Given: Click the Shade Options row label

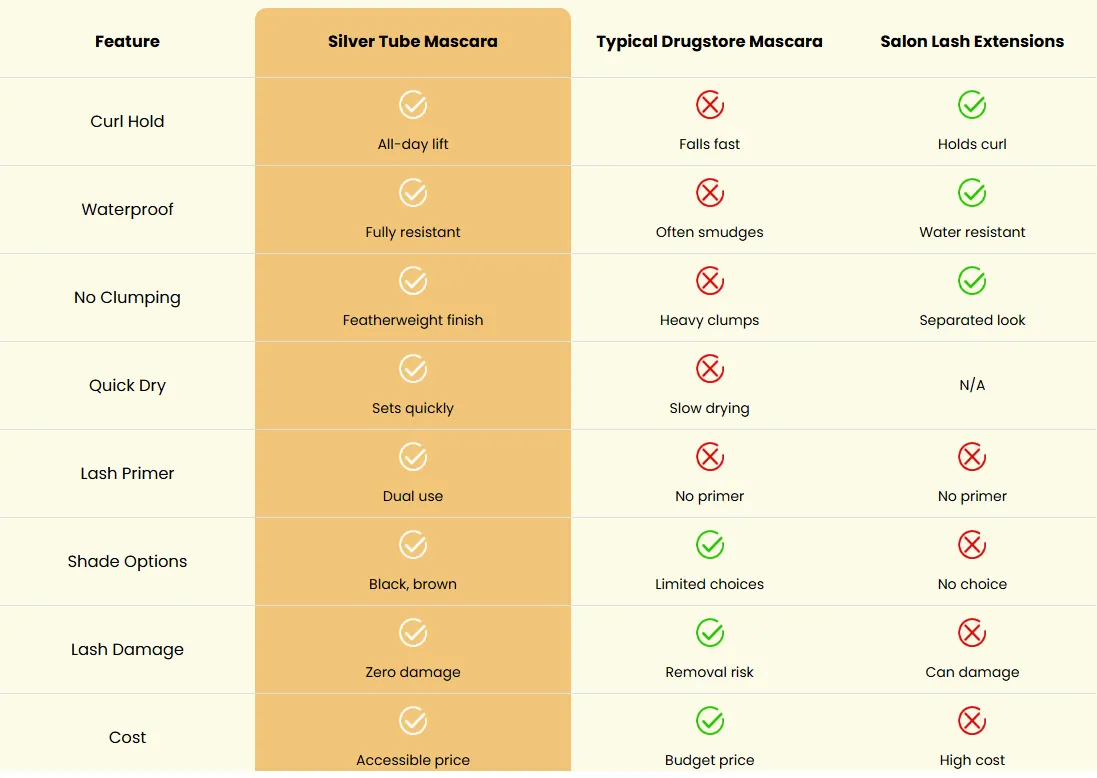Looking at the screenshot, I should pos(127,561).
